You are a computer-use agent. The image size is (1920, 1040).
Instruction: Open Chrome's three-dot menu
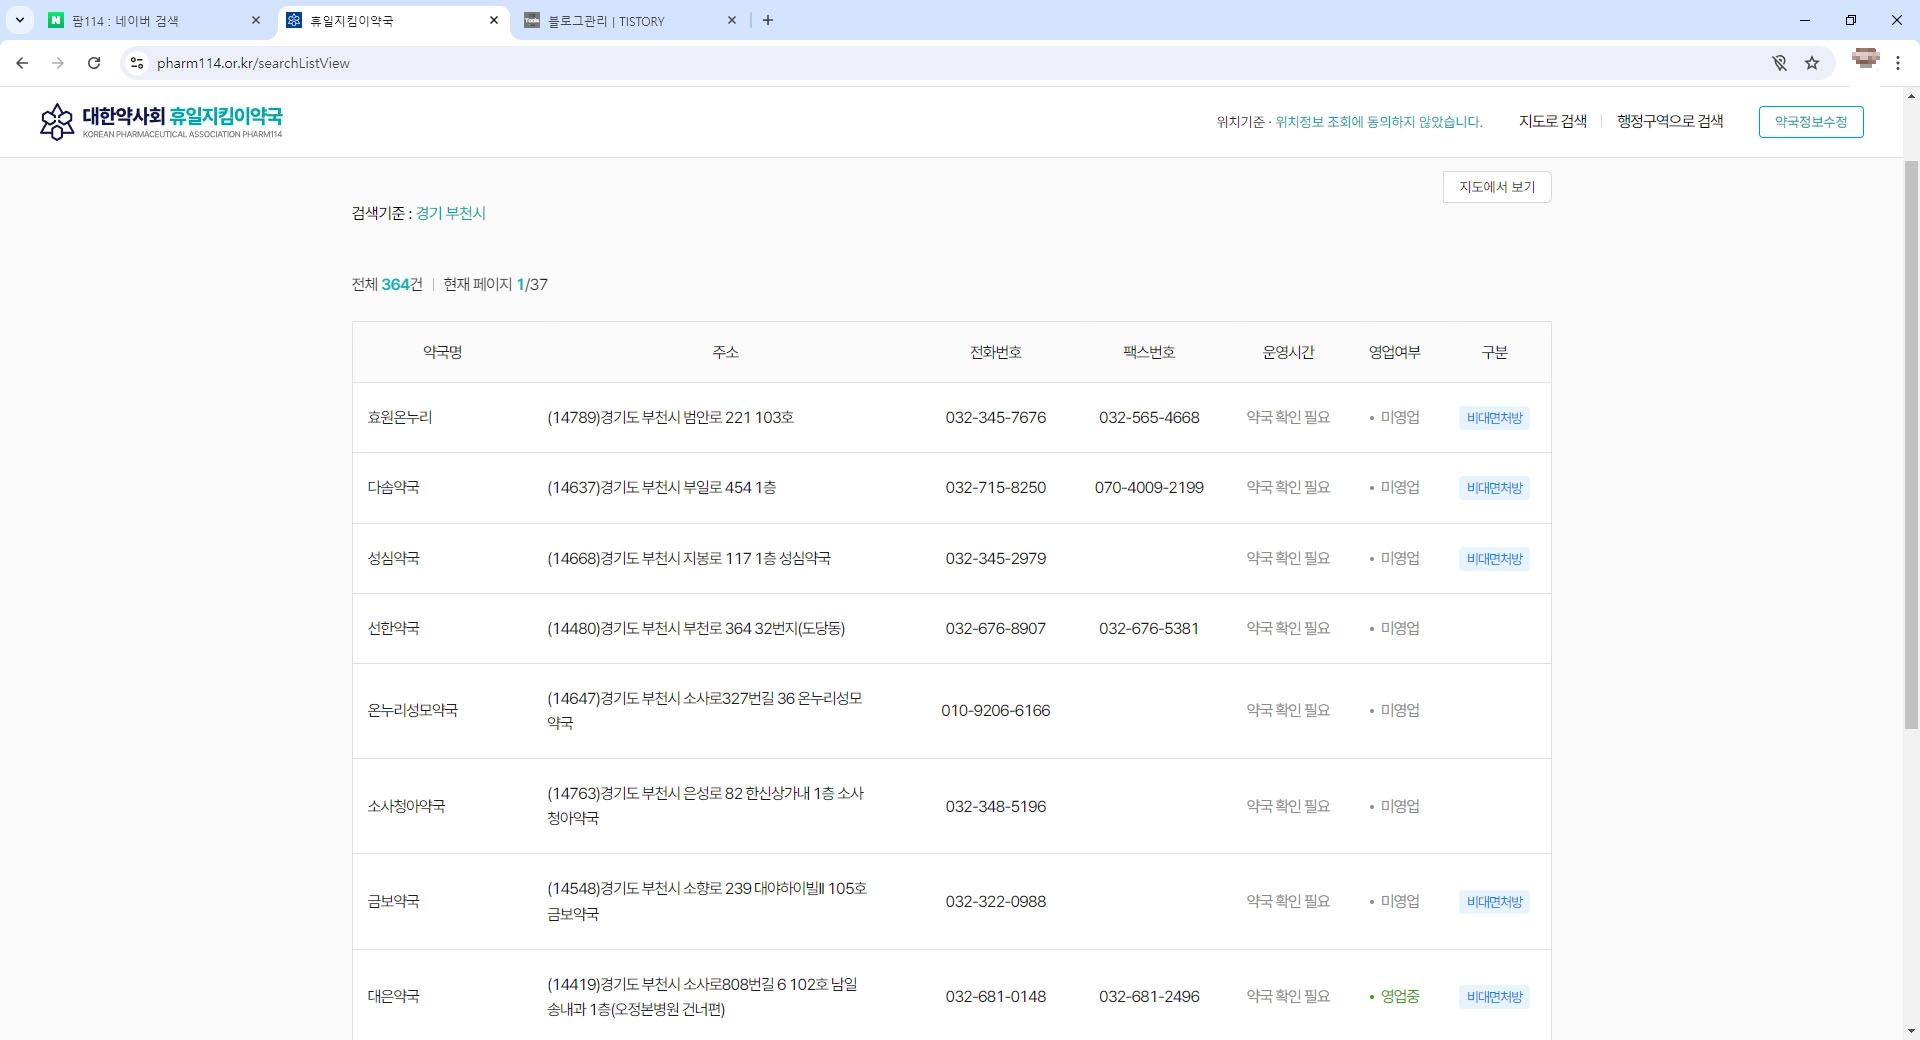click(x=1898, y=62)
